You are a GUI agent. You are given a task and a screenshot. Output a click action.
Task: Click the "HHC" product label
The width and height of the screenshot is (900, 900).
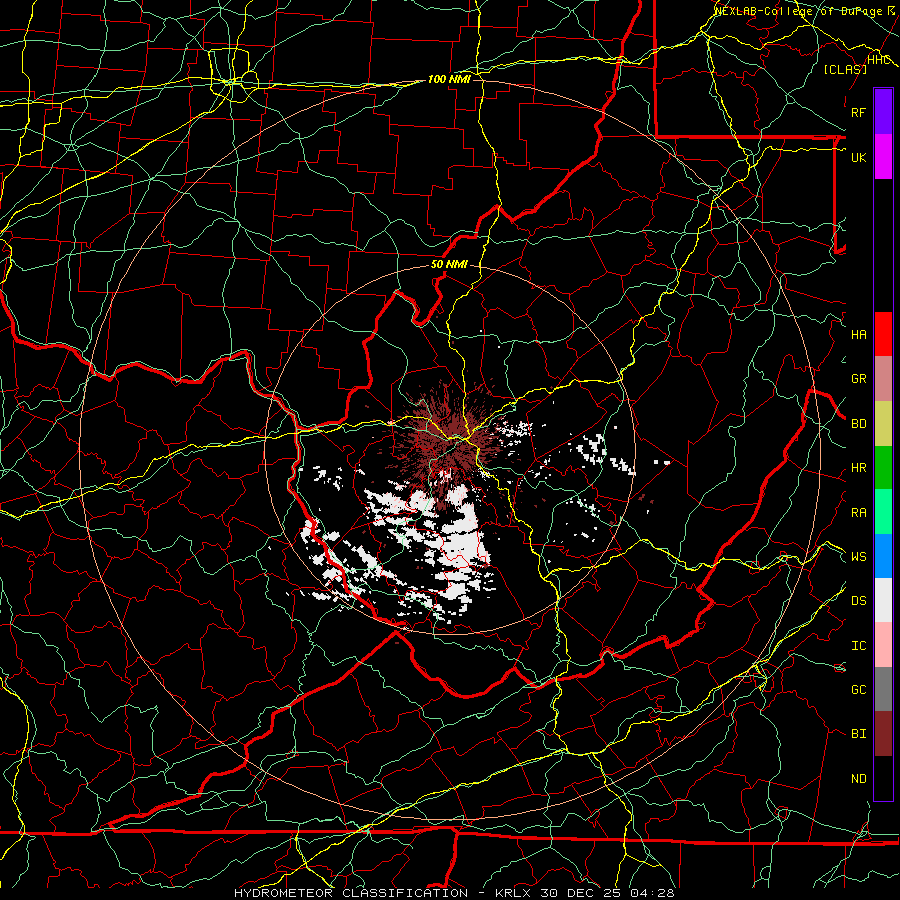tap(879, 59)
